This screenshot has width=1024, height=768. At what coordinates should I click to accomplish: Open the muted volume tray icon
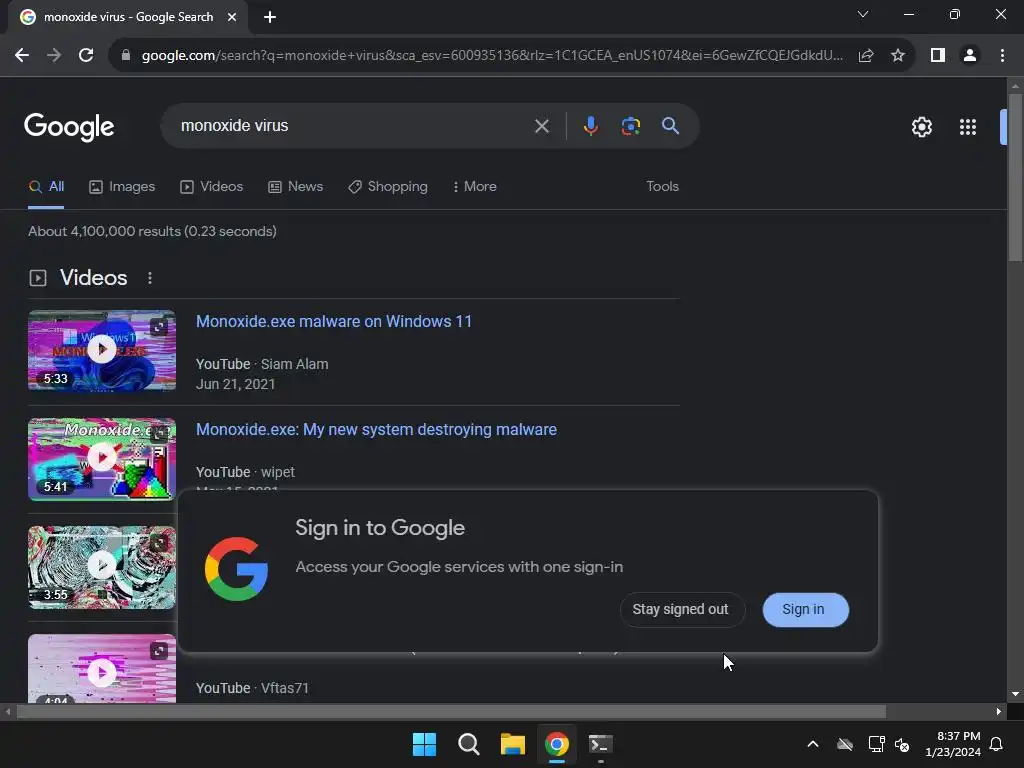click(x=902, y=744)
